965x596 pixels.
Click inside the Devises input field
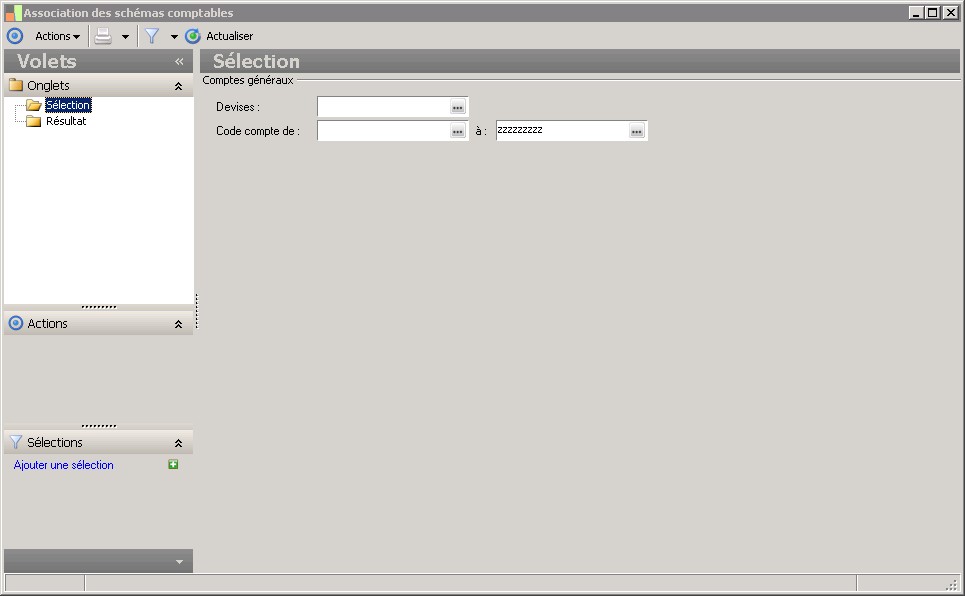coord(383,107)
